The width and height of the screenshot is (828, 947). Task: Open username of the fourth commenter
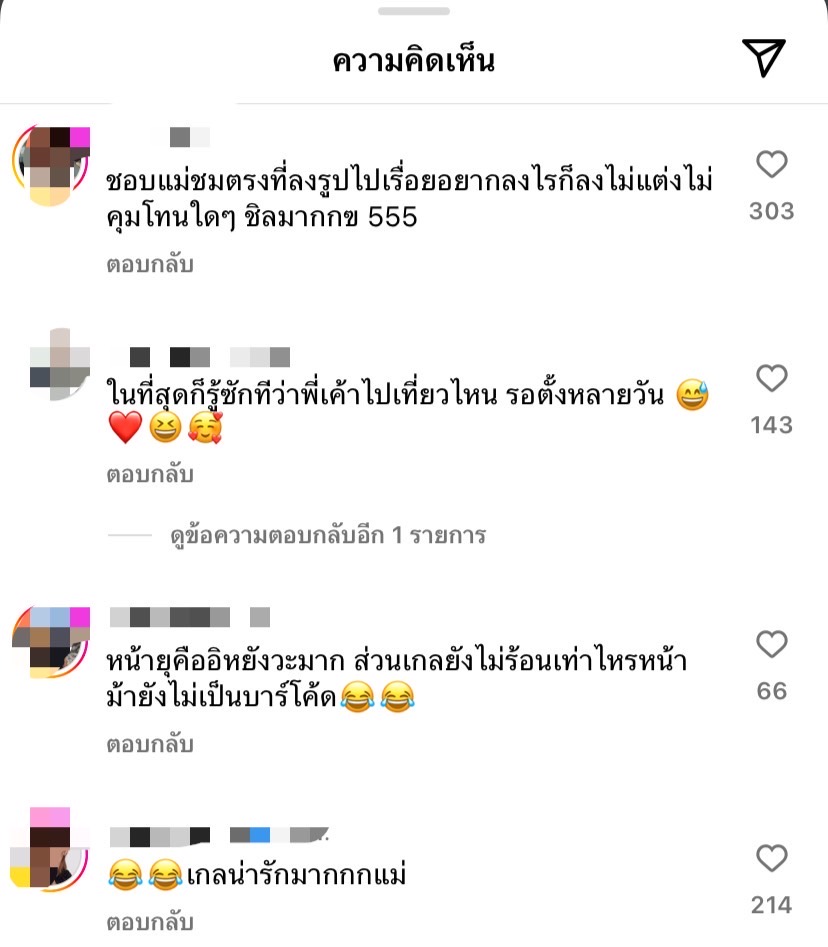(x=219, y=835)
